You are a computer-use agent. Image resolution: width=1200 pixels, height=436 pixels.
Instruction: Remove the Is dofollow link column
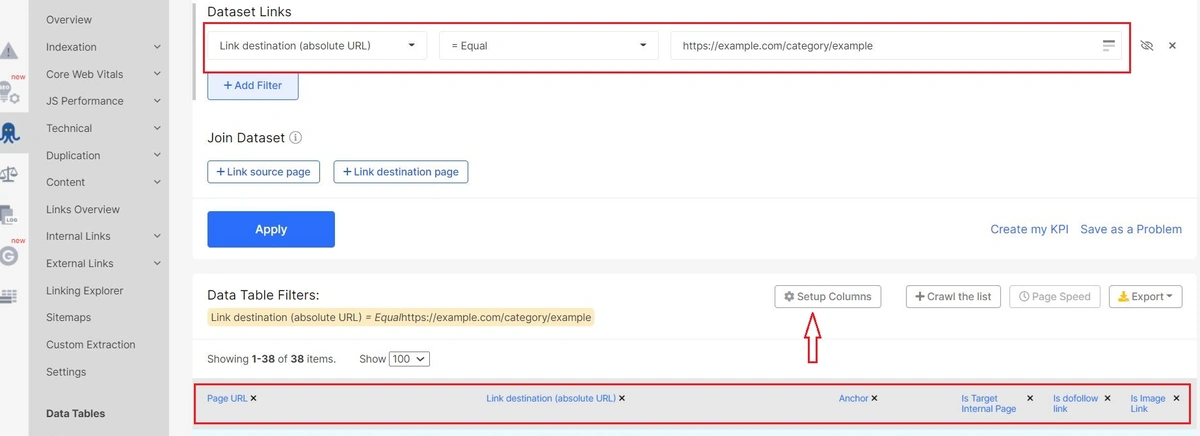(1108, 398)
